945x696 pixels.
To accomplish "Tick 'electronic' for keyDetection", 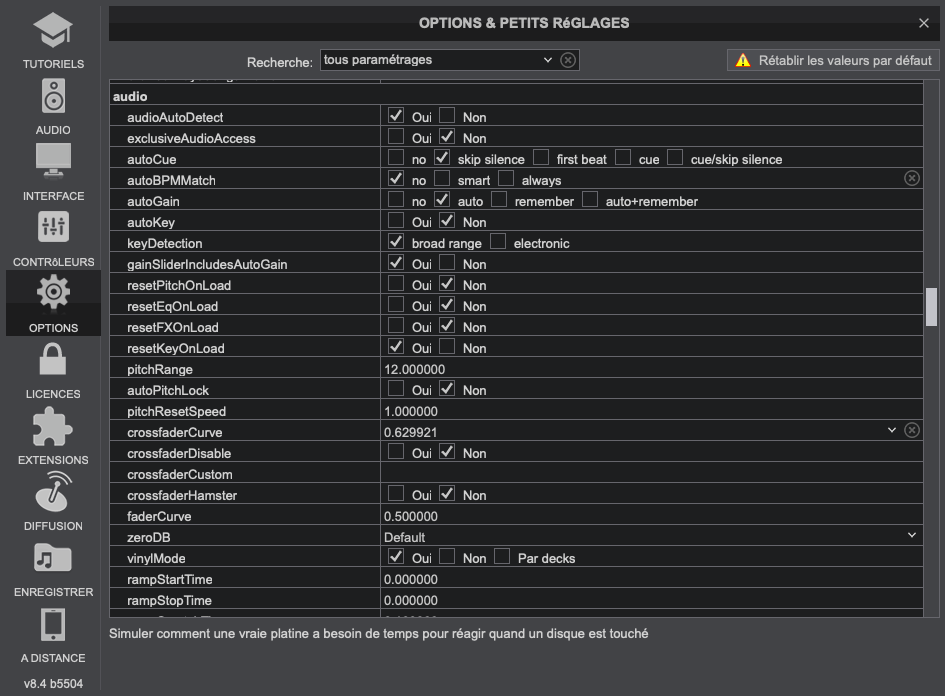I will point(498,242).
